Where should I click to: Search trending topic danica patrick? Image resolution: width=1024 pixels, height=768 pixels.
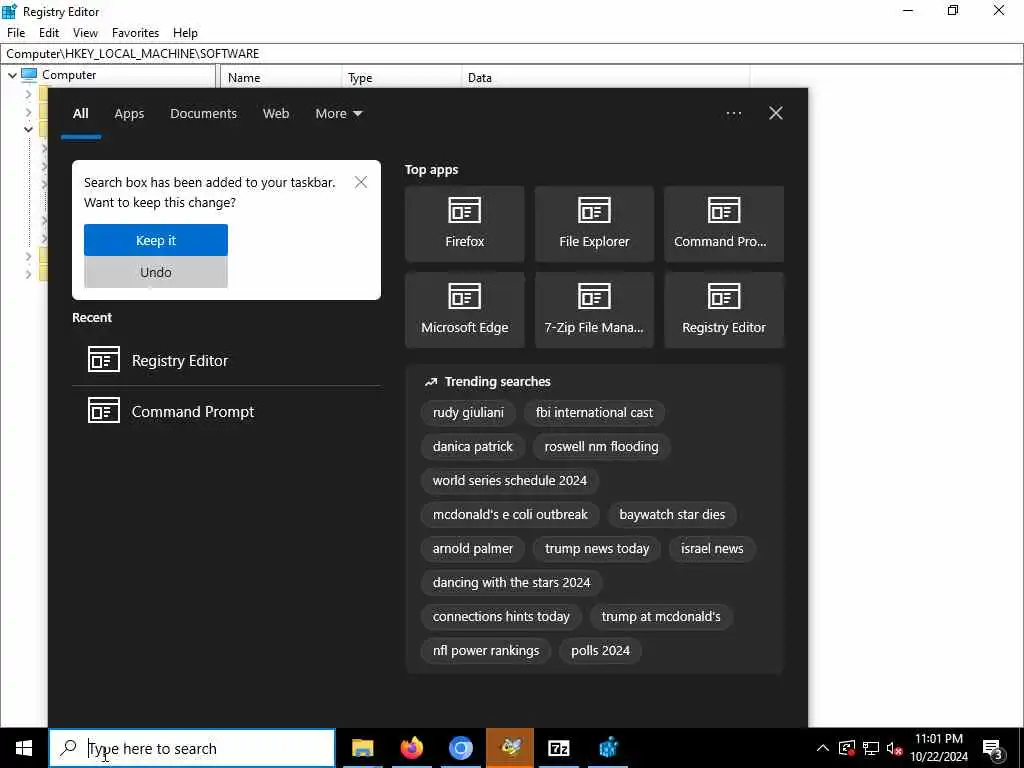(473, 447)
